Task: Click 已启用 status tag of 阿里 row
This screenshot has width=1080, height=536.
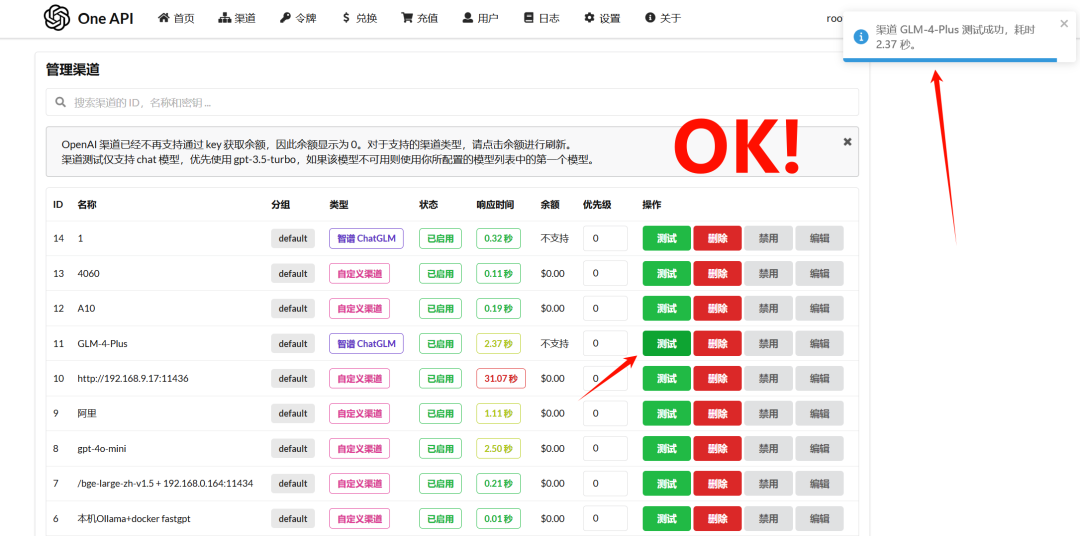Action: [x=440, y=413]
